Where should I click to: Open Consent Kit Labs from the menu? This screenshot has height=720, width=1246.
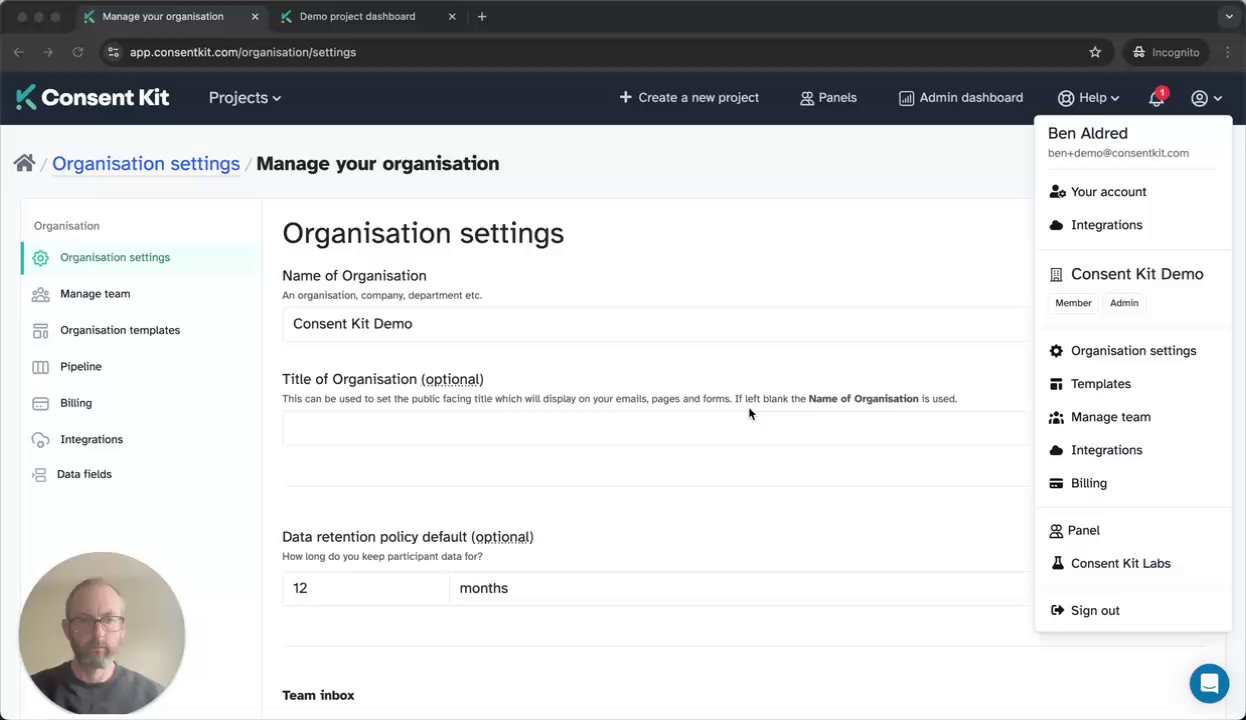[x=1120, y=563]
